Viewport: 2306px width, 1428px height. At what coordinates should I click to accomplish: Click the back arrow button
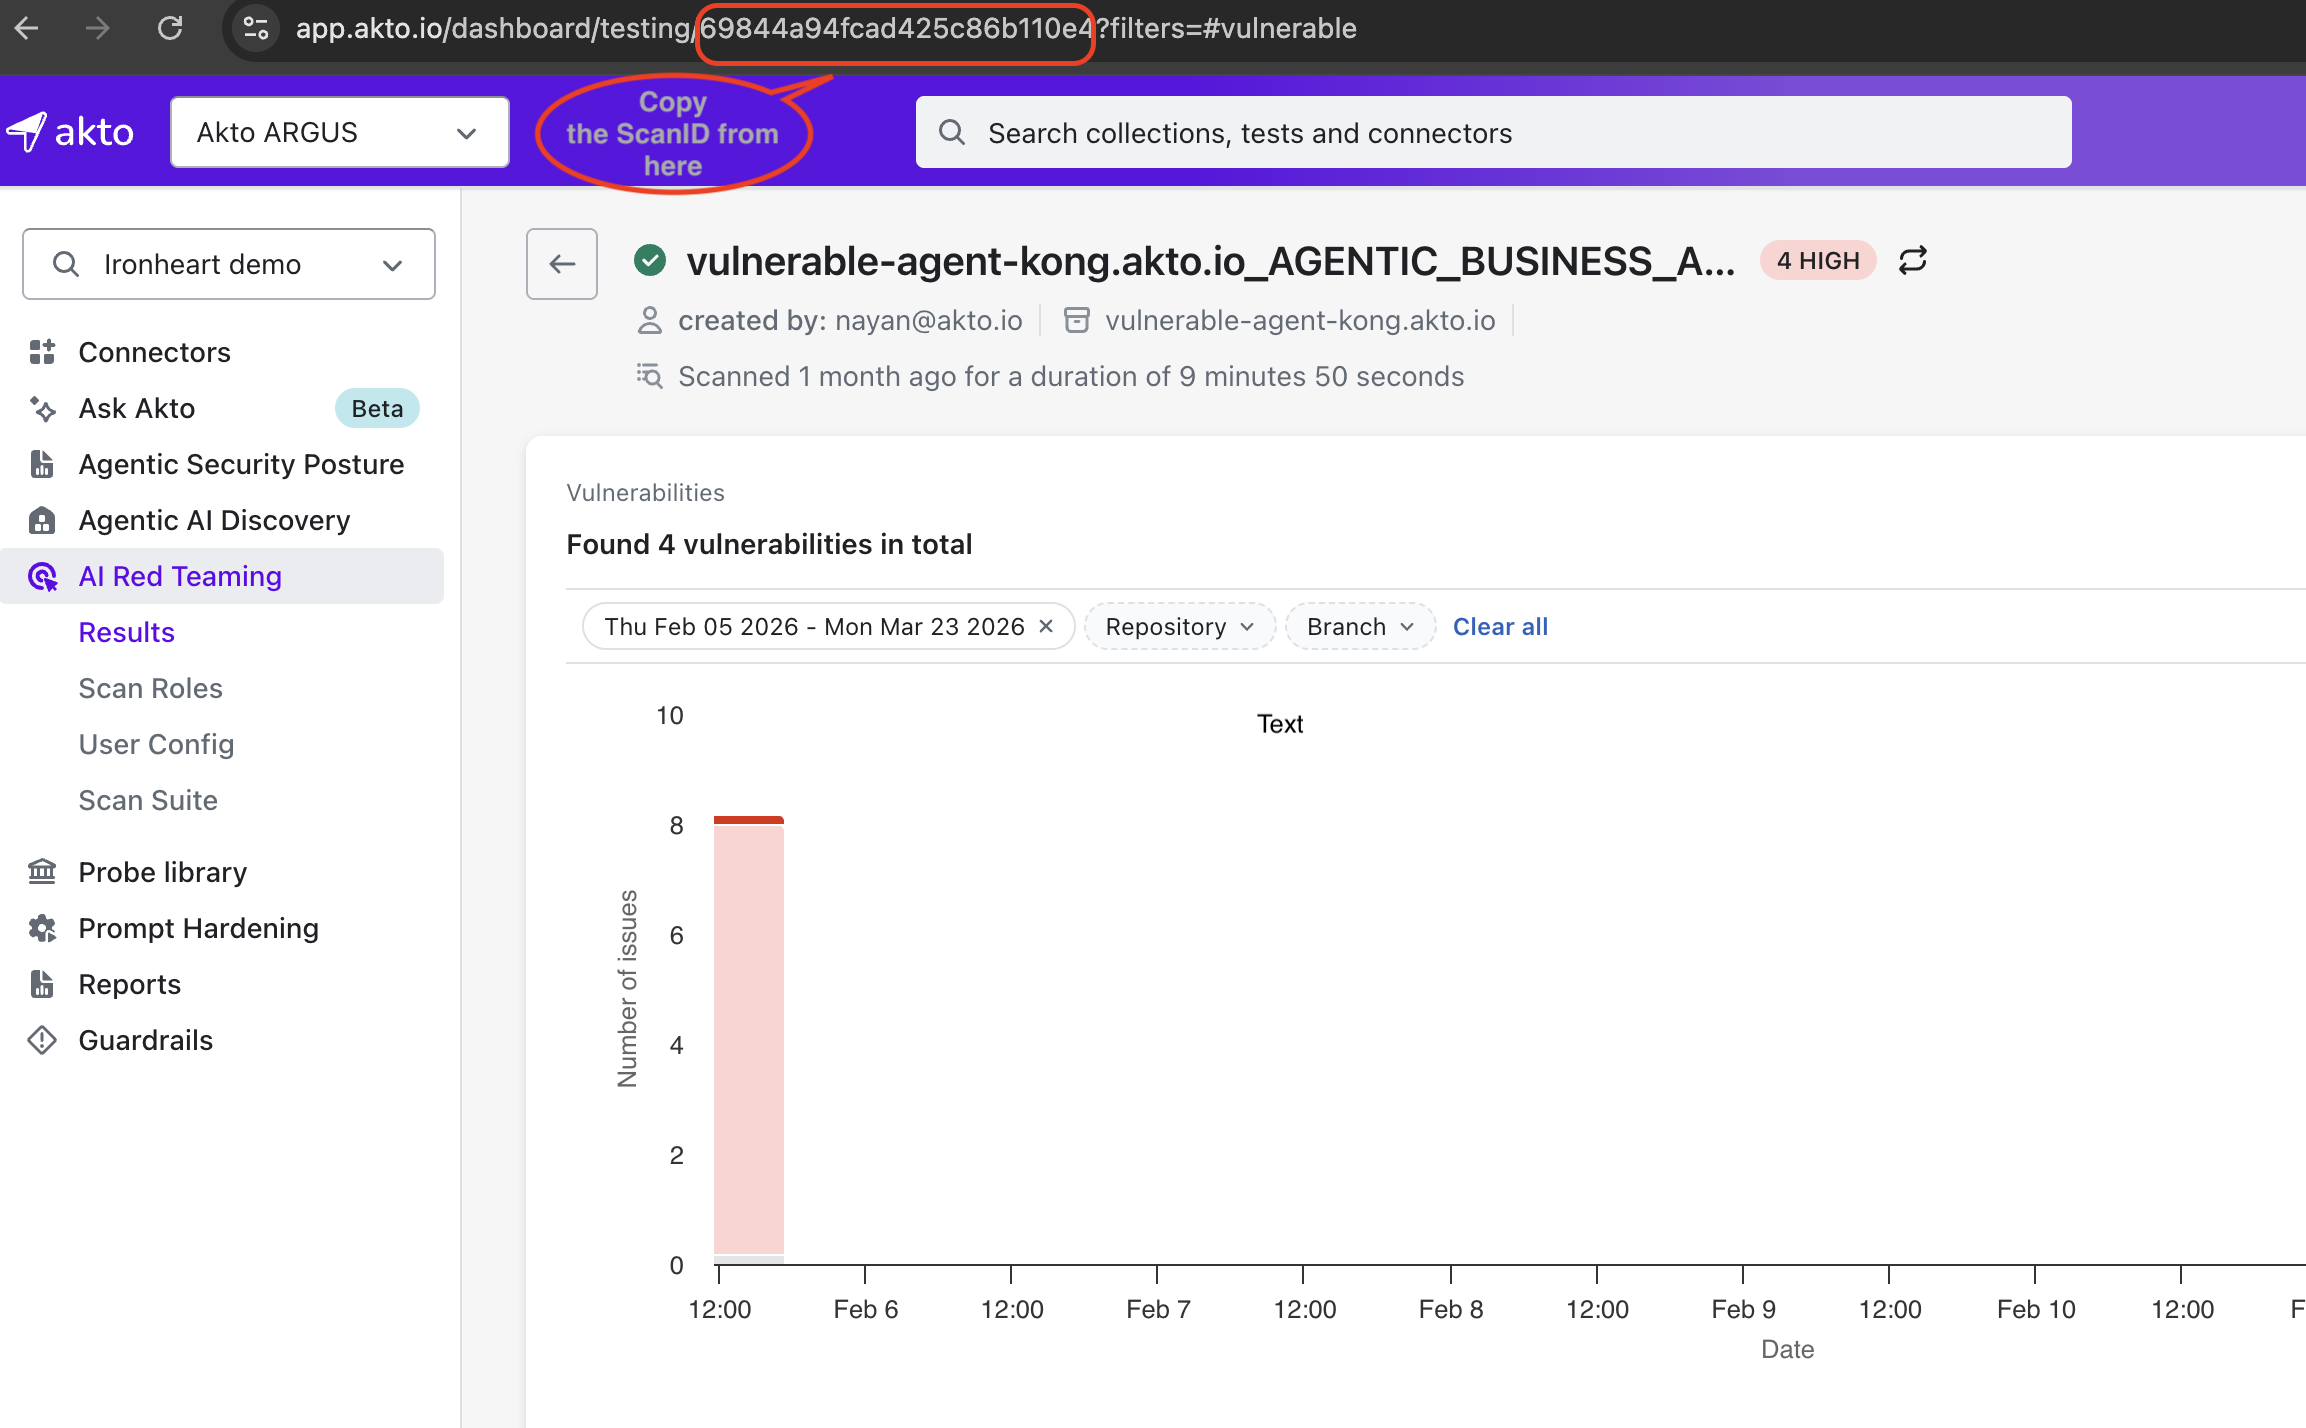click(562, 264)
